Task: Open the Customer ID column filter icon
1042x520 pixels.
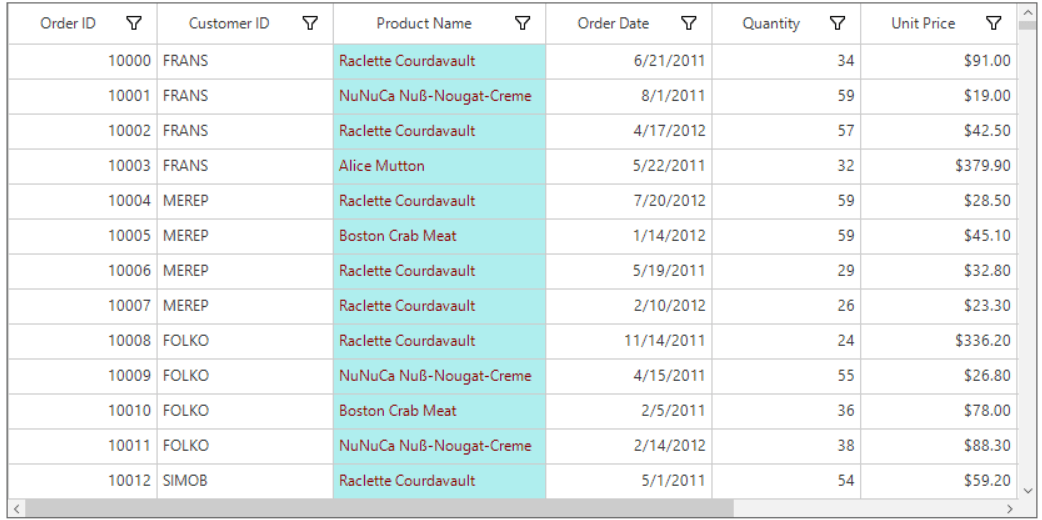Action: point(310,23)
